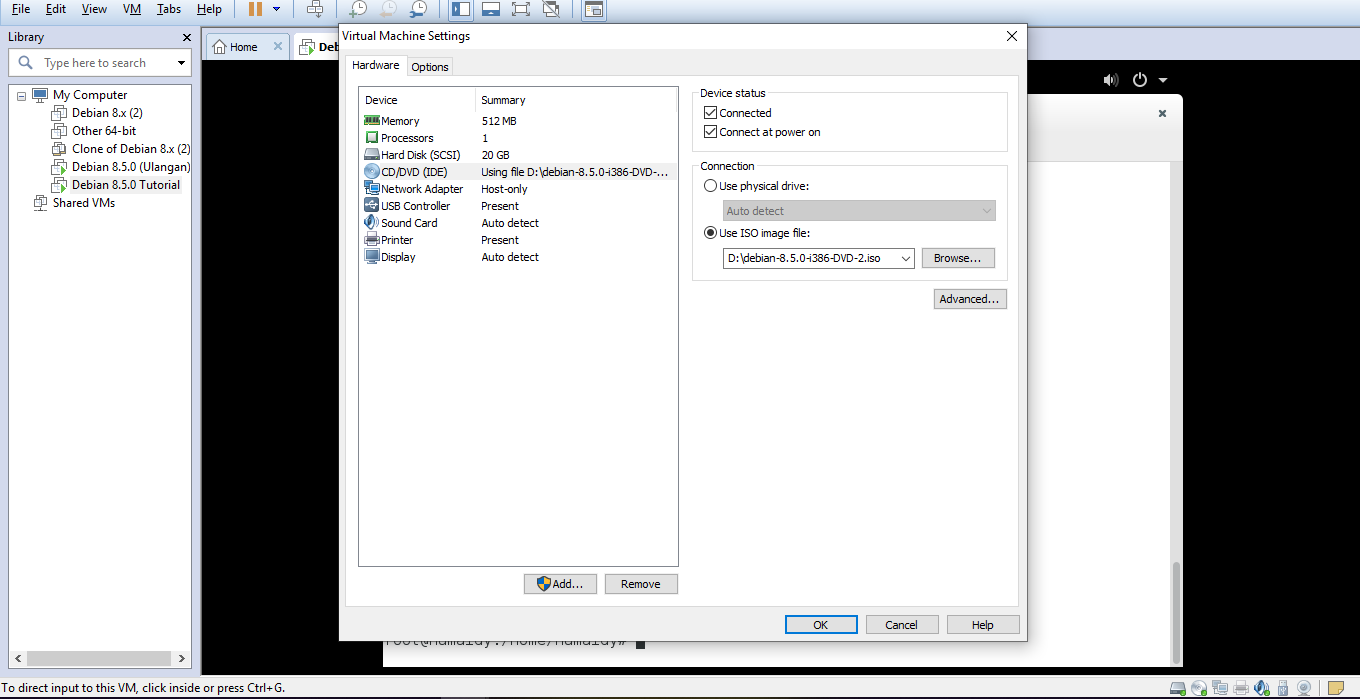The height and width of the screenshot is (699, 1360).
Task: Click the Advanced... button
Action: pyautogui.click(x=970, y=299)
